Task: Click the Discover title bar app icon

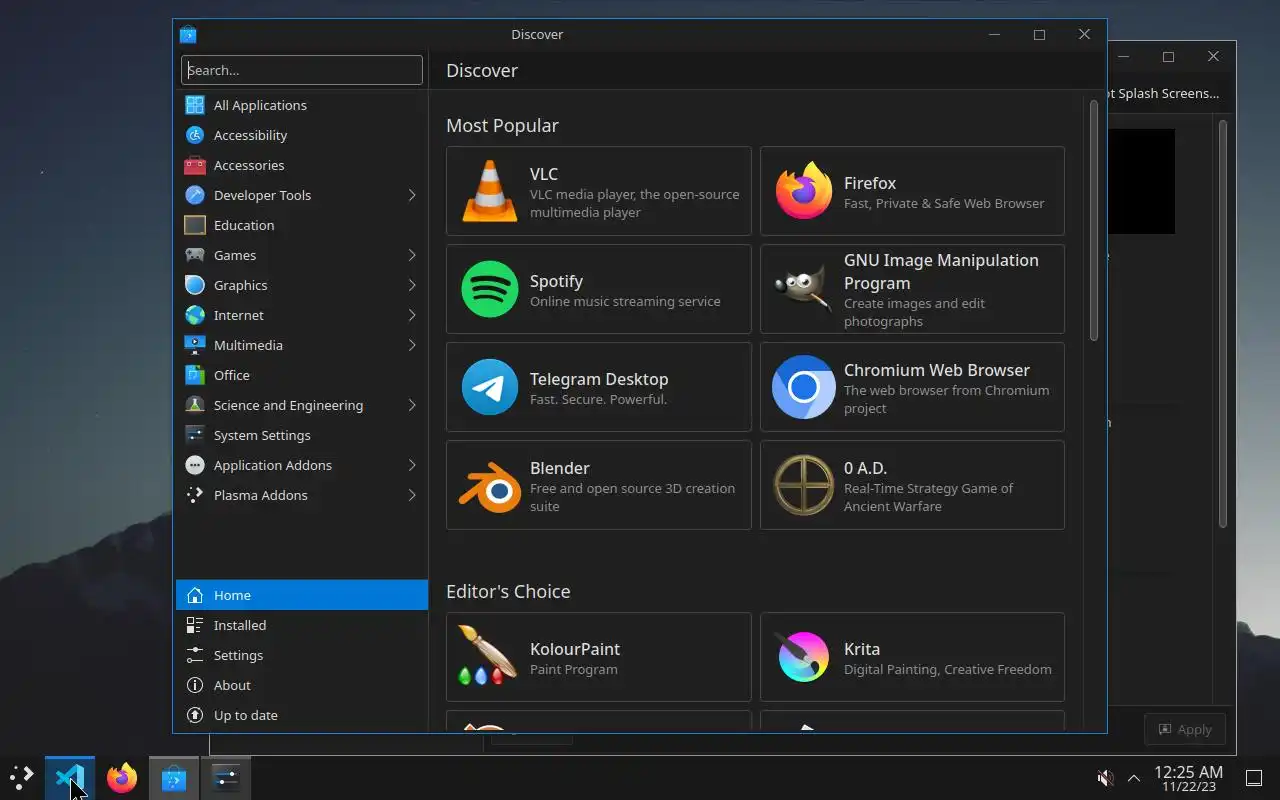Action: [x=188, y=34]
